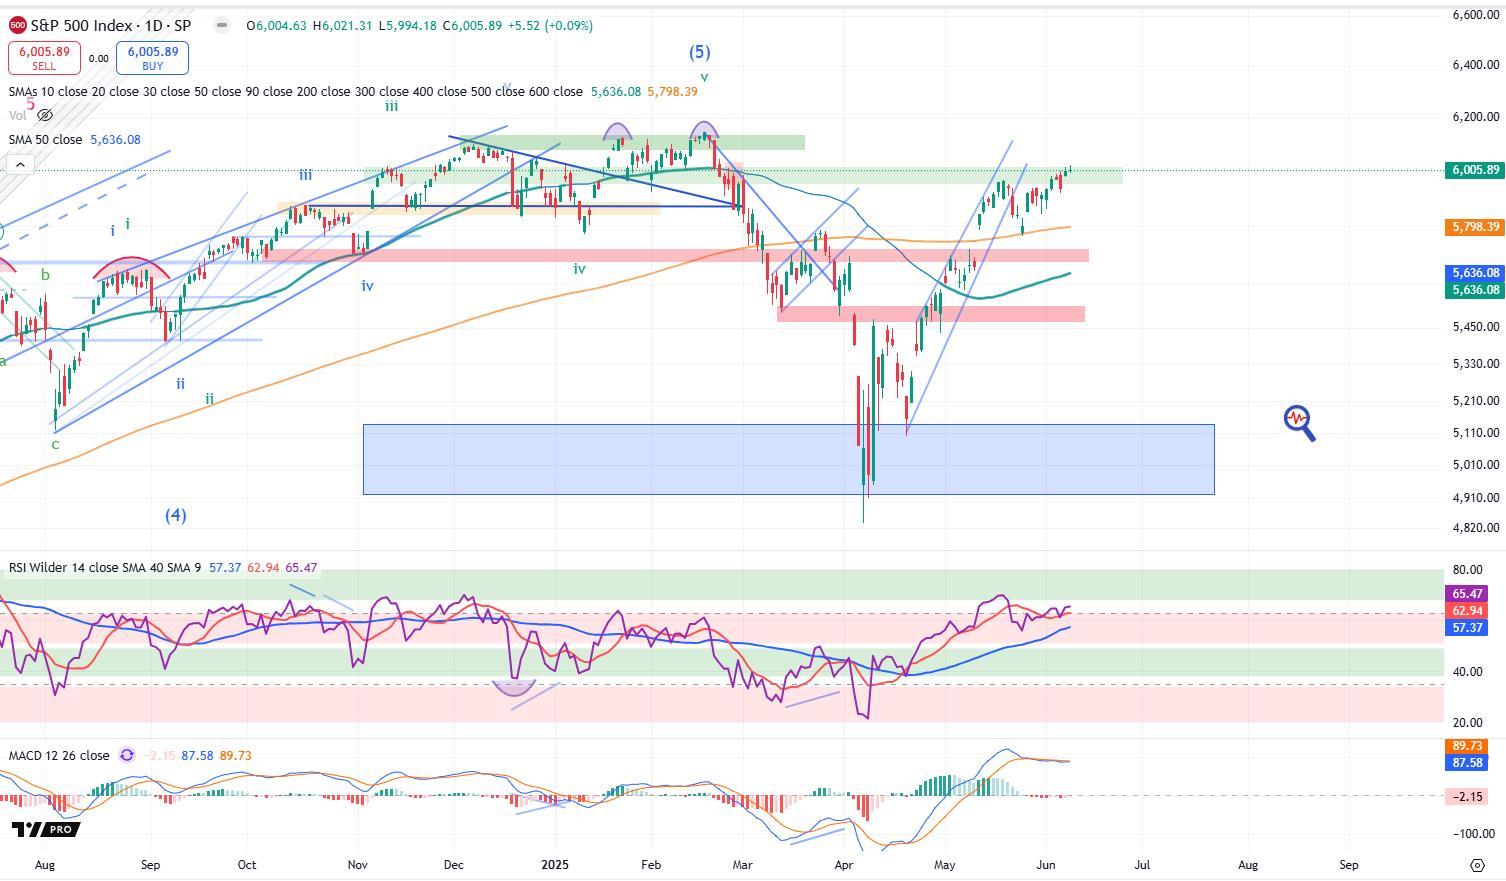Click the blue 87.58 MACD axis label
This screenshot has width=1506, height=881.
1467,763
